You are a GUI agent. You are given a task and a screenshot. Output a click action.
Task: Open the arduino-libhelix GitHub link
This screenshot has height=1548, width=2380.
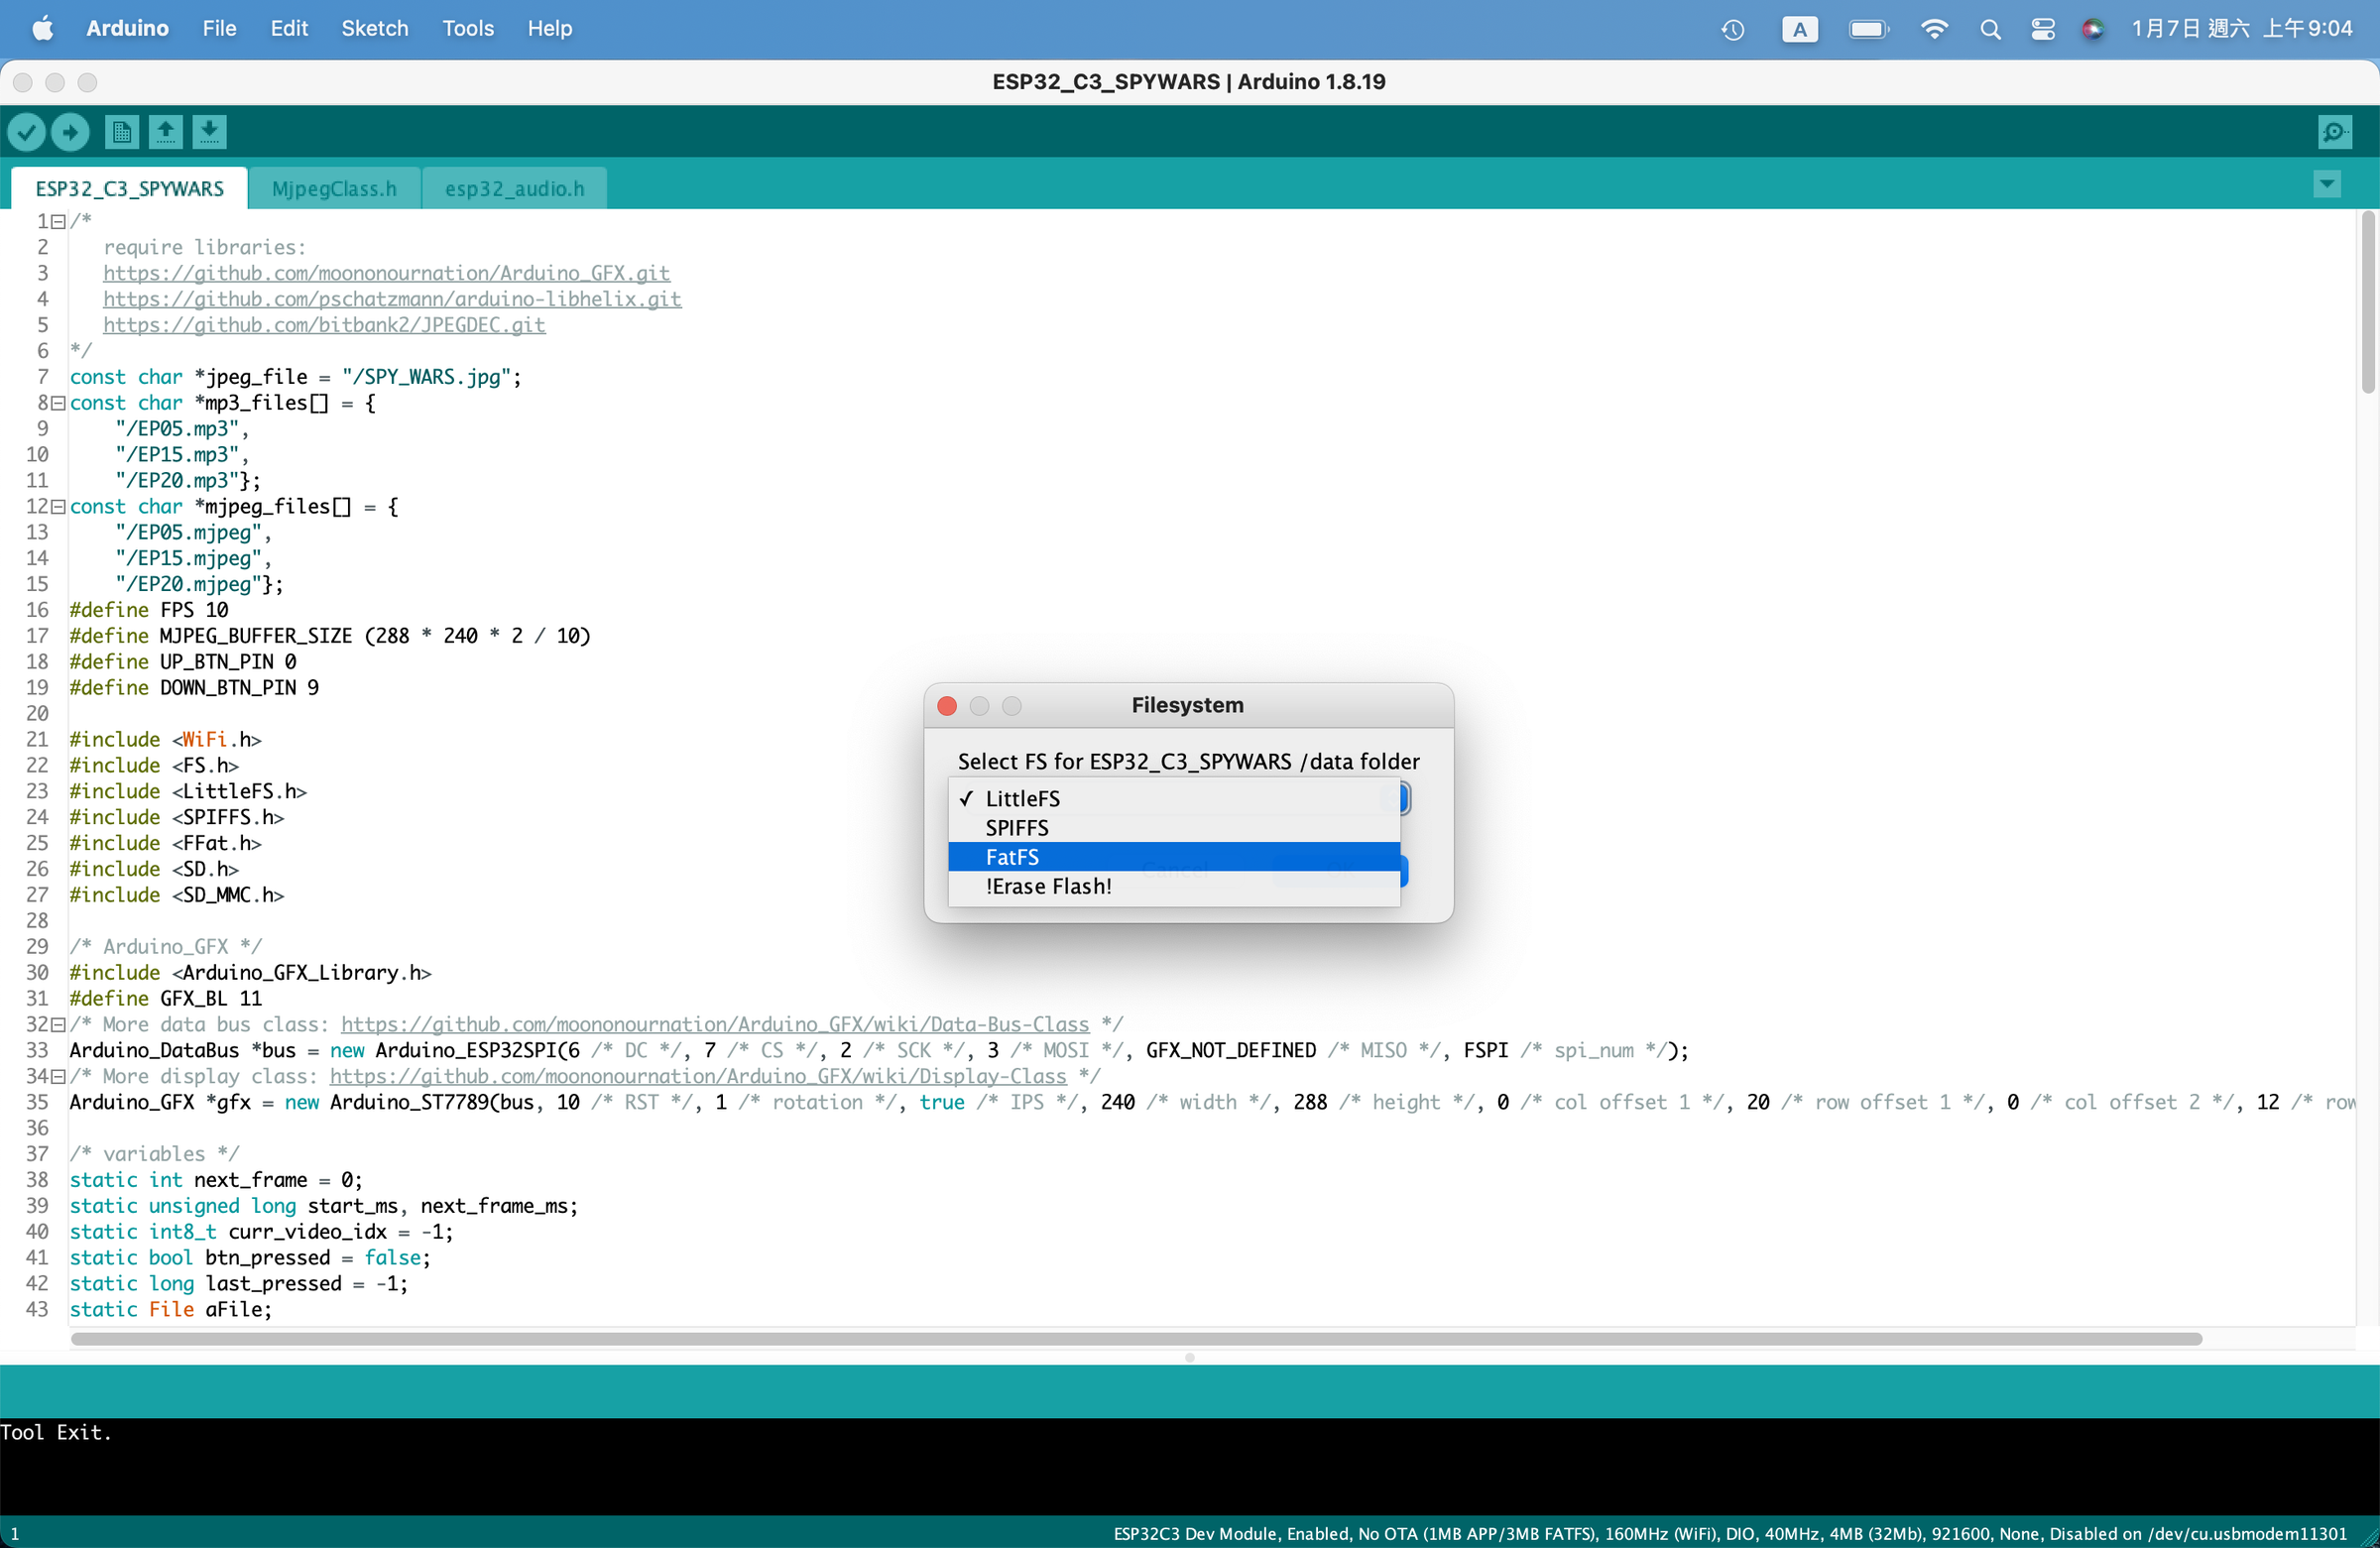tap(392, 299)
